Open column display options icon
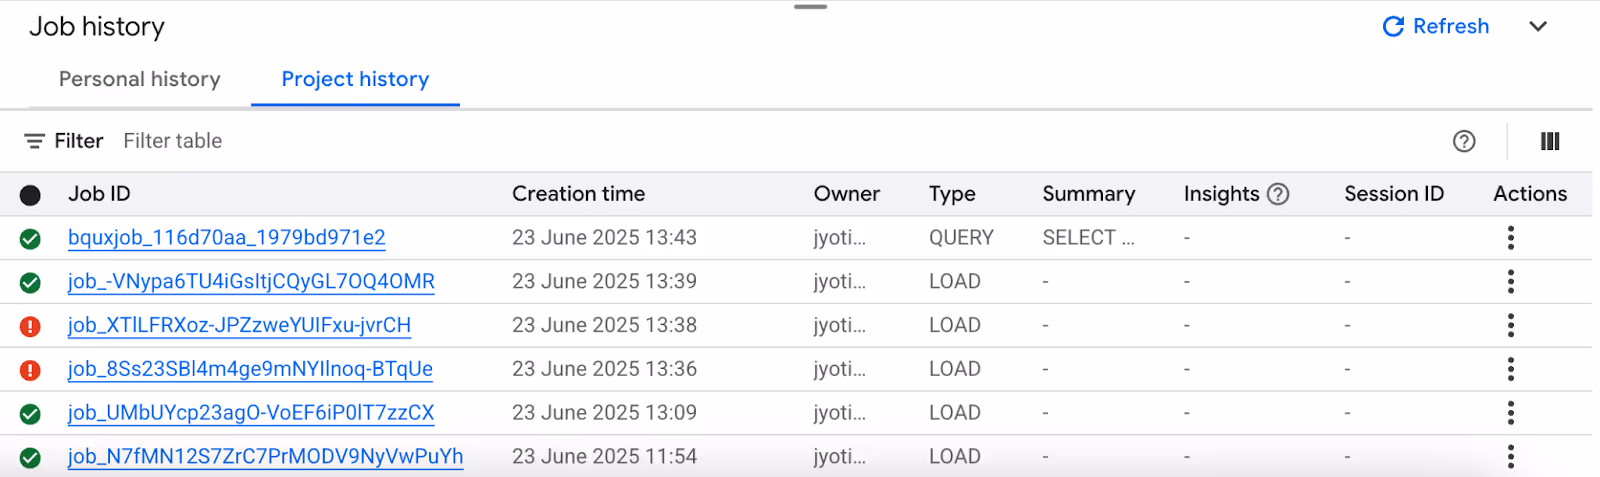This screenshot has height=477, width=1600. [1550, 141]
